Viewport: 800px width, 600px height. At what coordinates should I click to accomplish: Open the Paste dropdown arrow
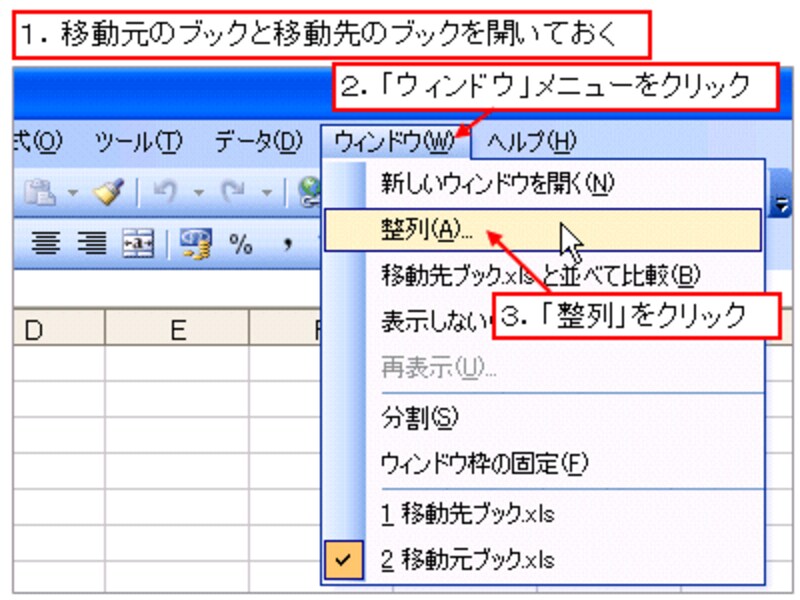tap(72, 193)
